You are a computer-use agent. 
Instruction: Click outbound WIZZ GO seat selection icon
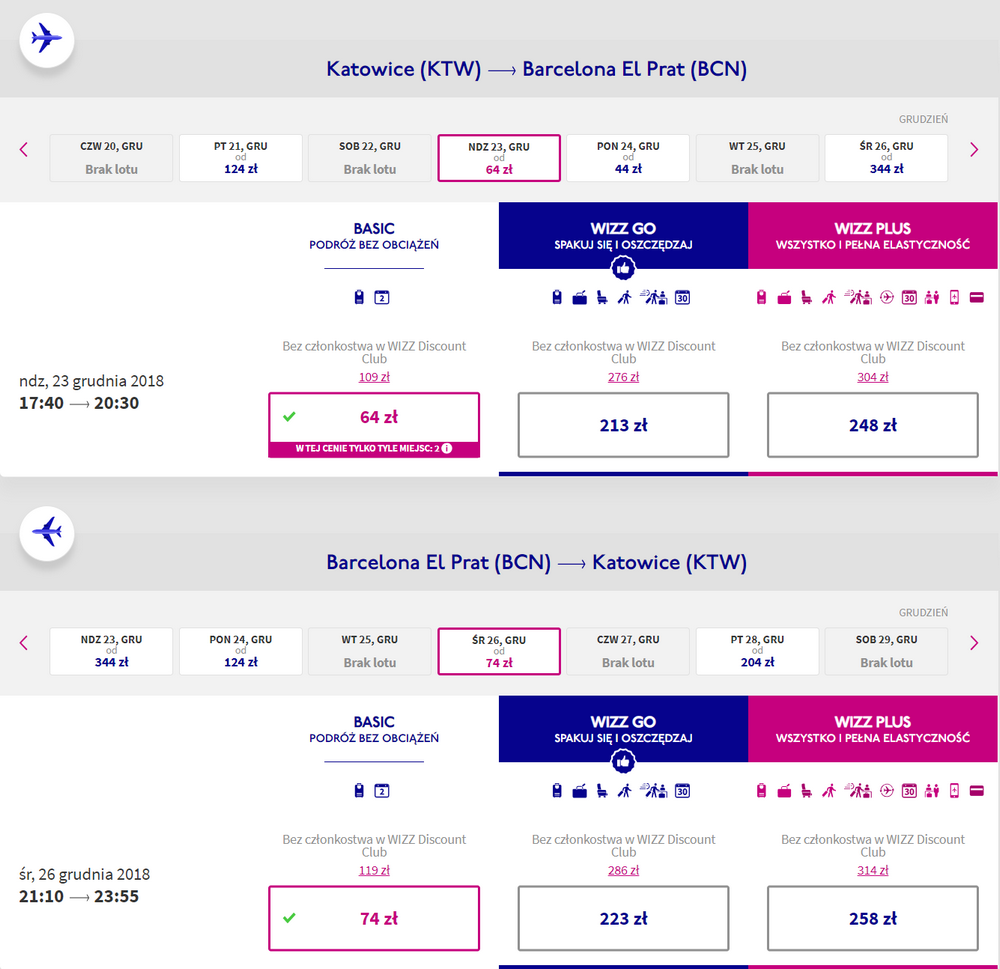coord(602,297)
